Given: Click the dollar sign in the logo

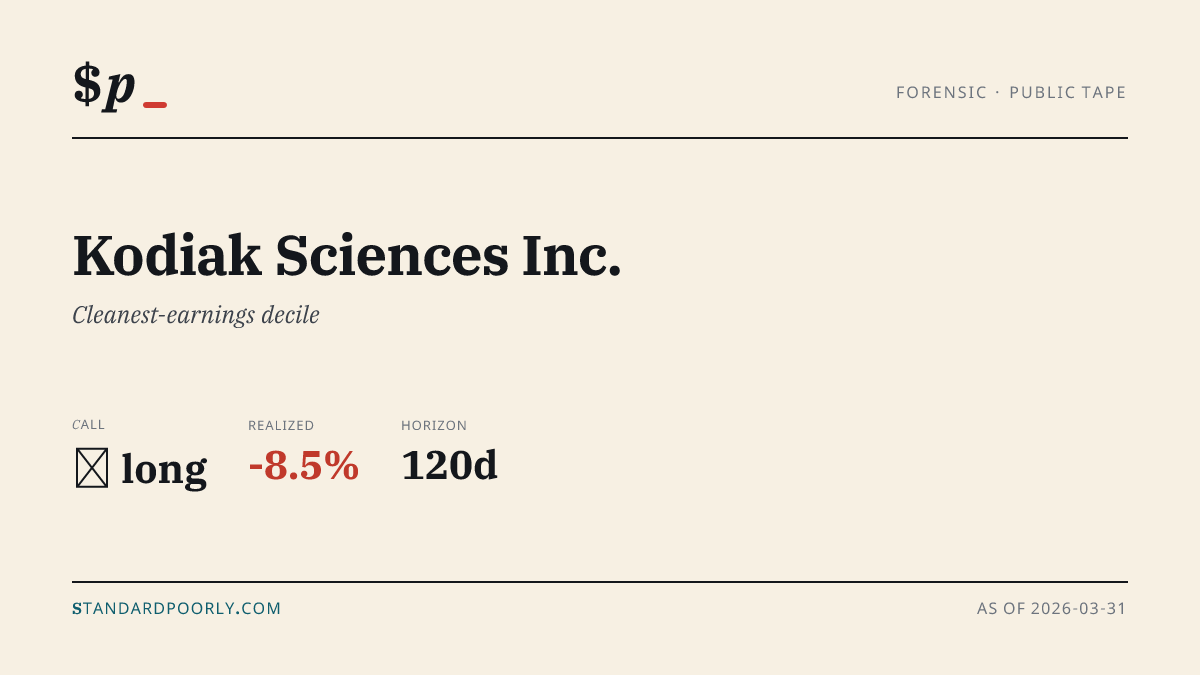Looking at the screenshot, I should pyautogui.click(x=87, y=84).
